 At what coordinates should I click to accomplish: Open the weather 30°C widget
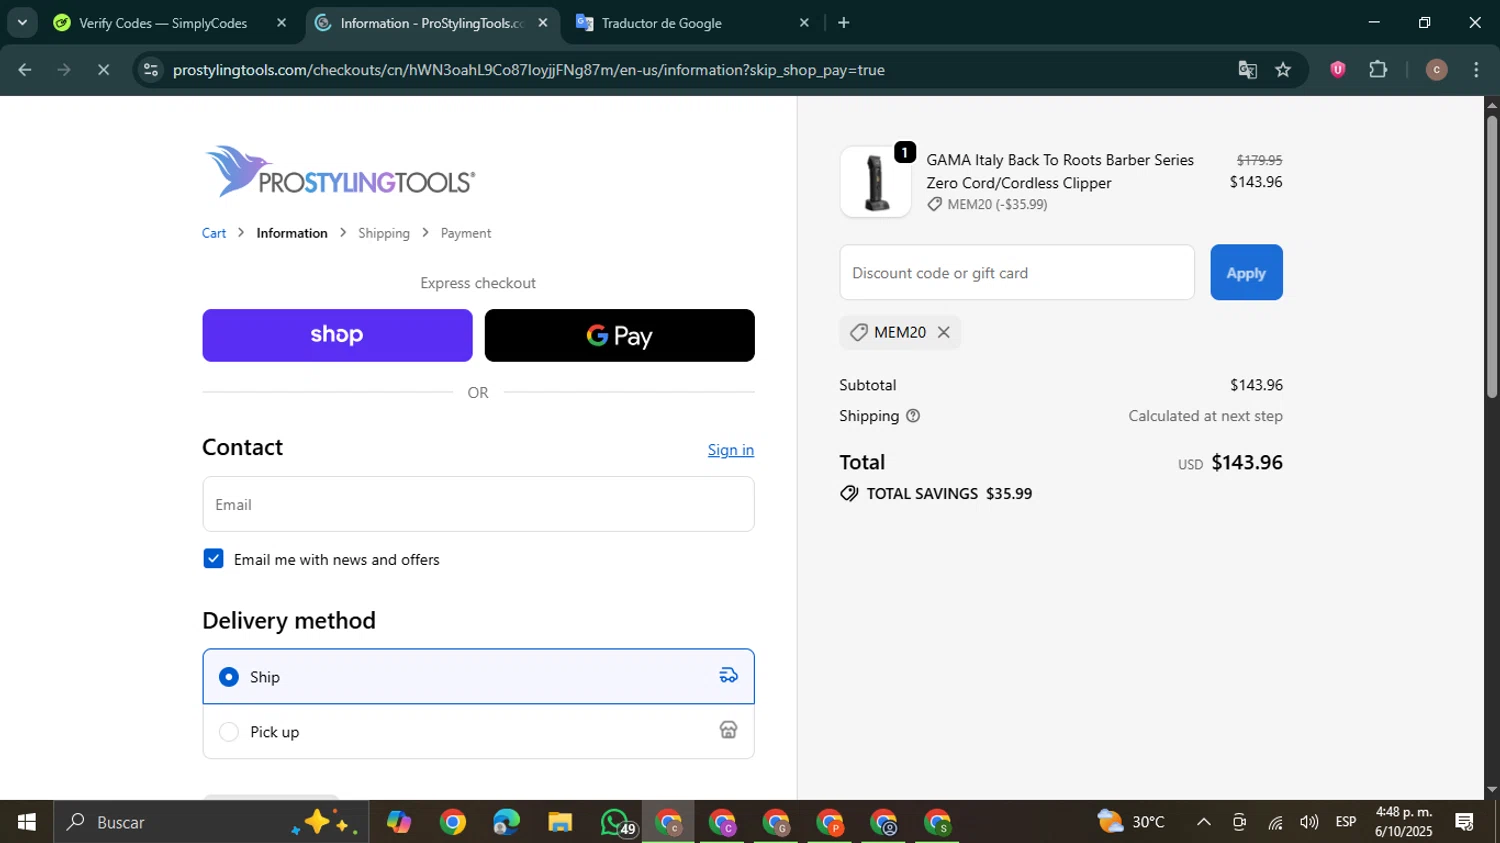[x=1131, y=822]
